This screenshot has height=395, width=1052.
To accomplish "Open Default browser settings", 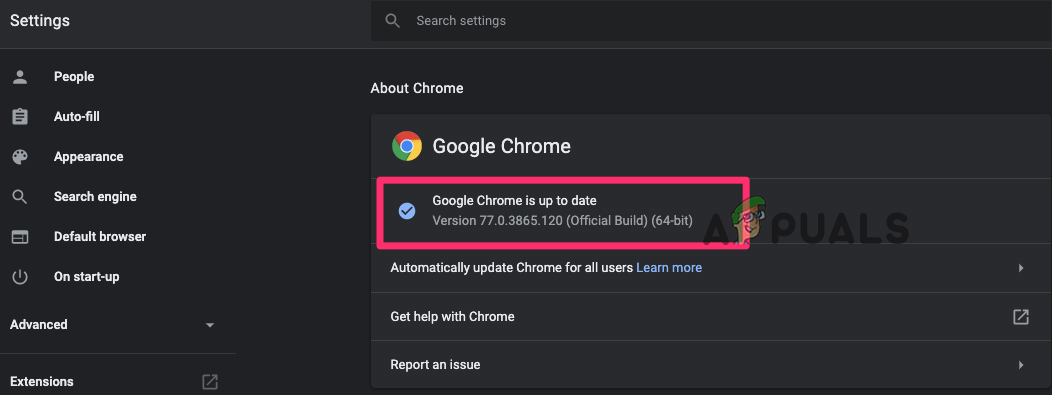I will pos(100,237).
